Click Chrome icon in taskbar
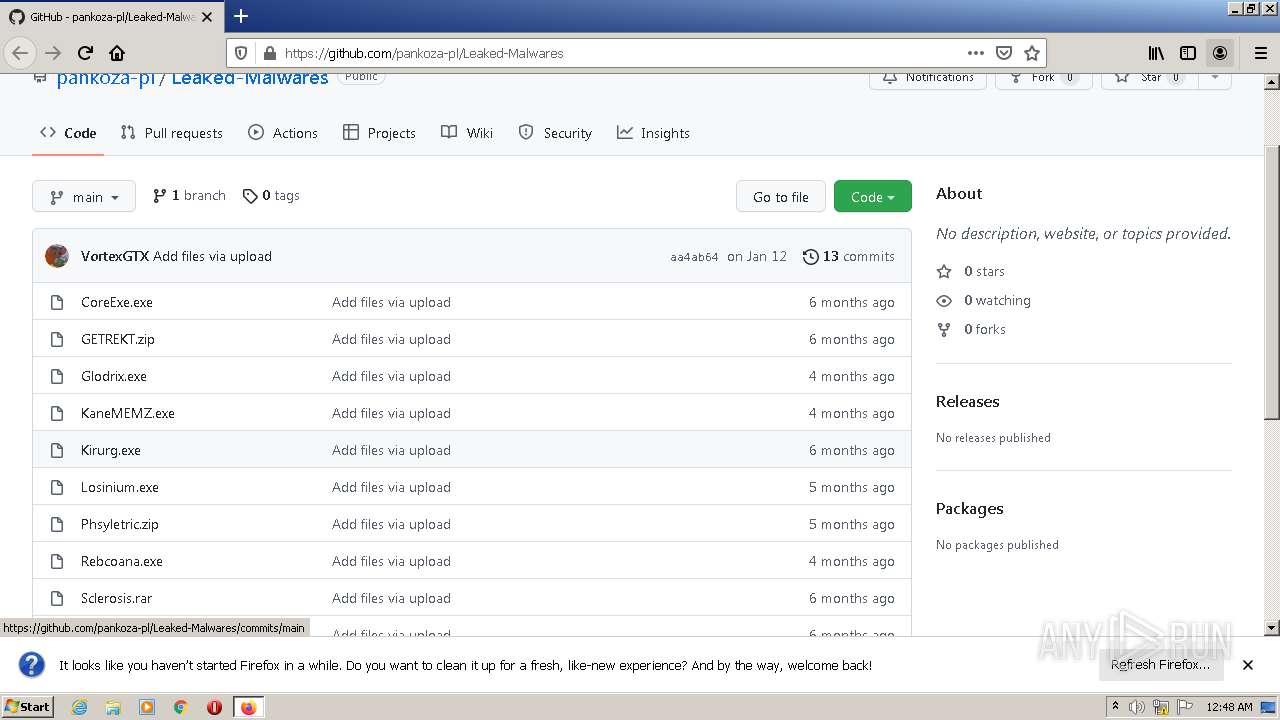The height and width of the screenshot is (720, 1280). point(181,707)
